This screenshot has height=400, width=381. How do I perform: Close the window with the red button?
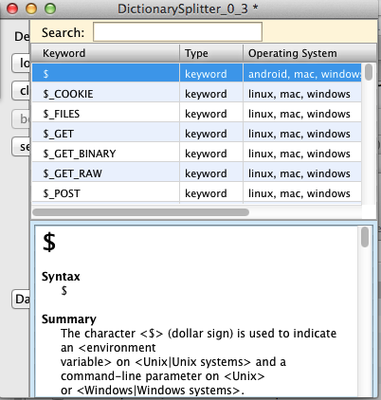[x=12, y=8]
